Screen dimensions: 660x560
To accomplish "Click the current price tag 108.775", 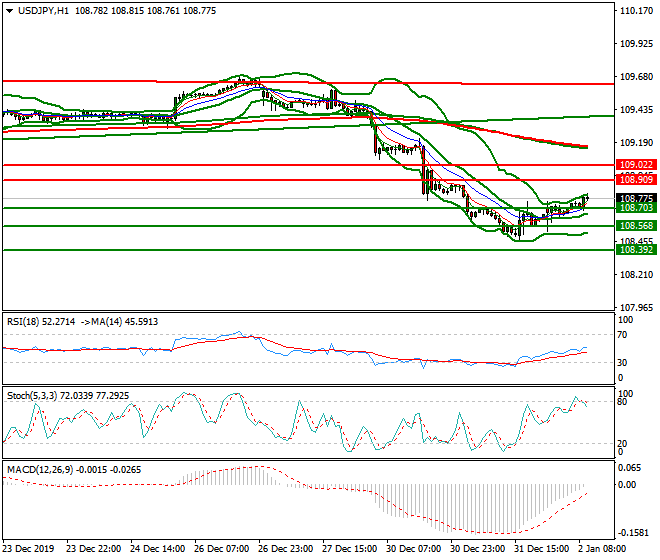I will pos(636,198).
